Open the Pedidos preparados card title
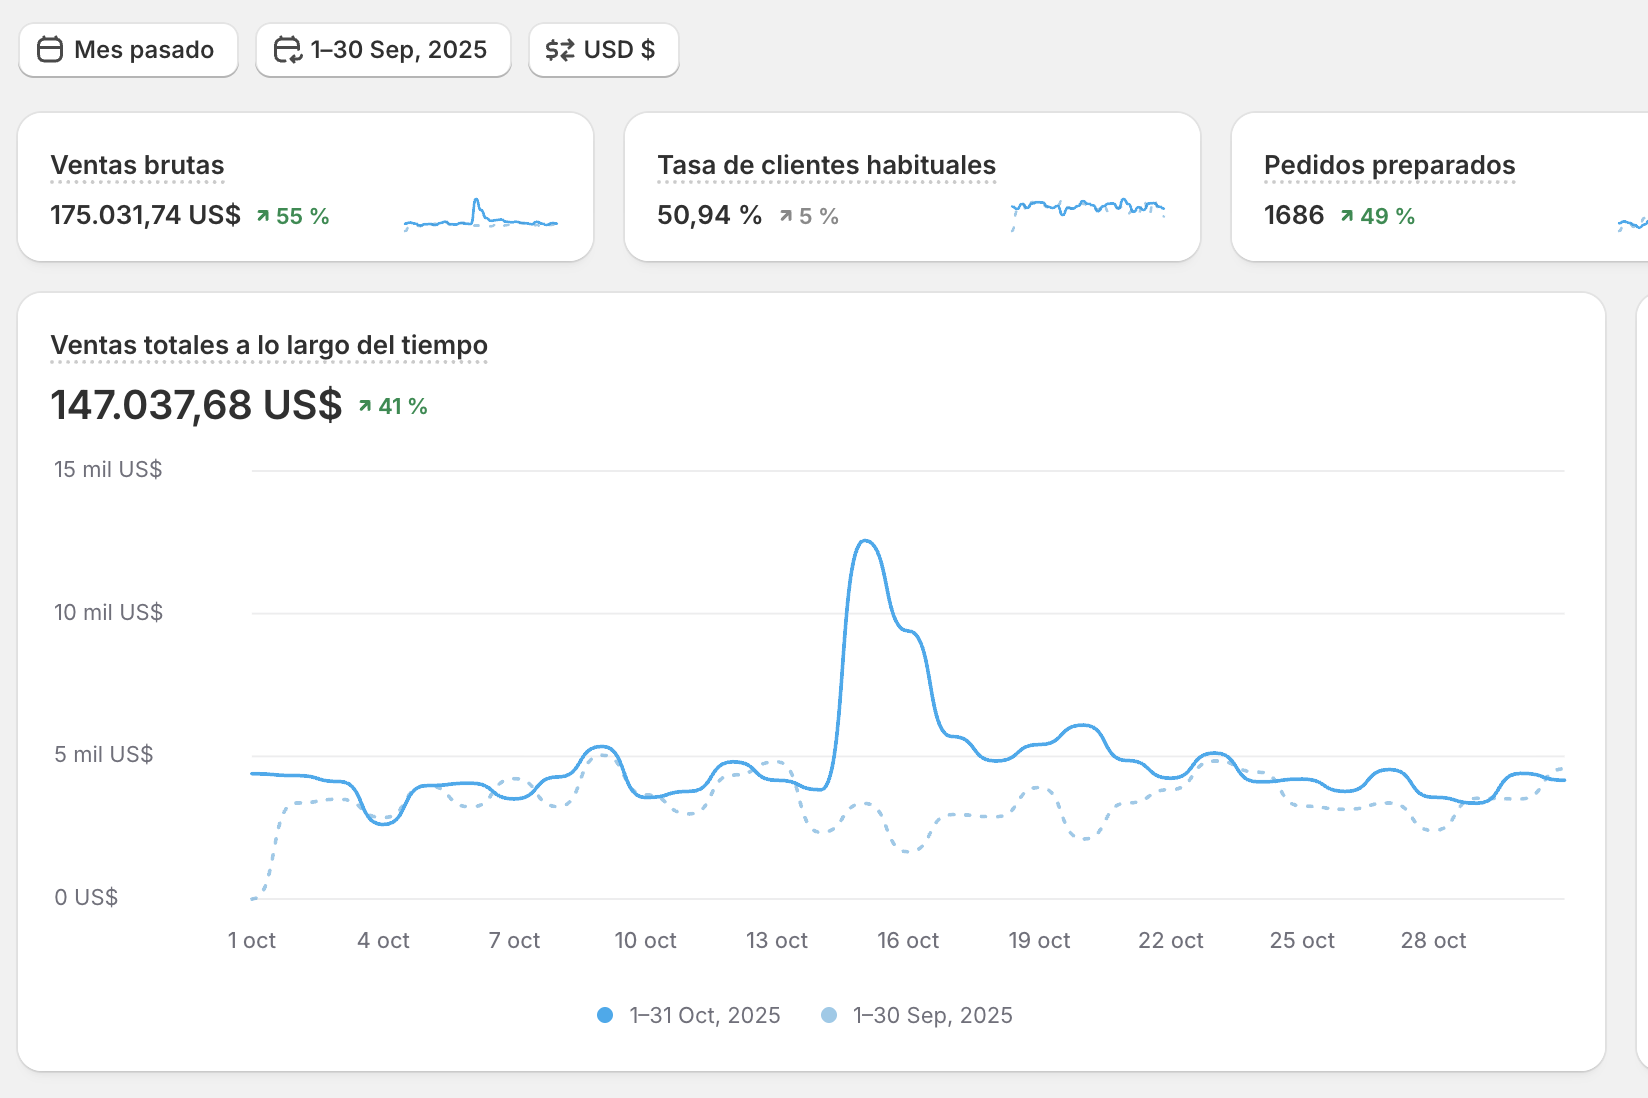The image size is (1648, 1098). [1389, 165]
